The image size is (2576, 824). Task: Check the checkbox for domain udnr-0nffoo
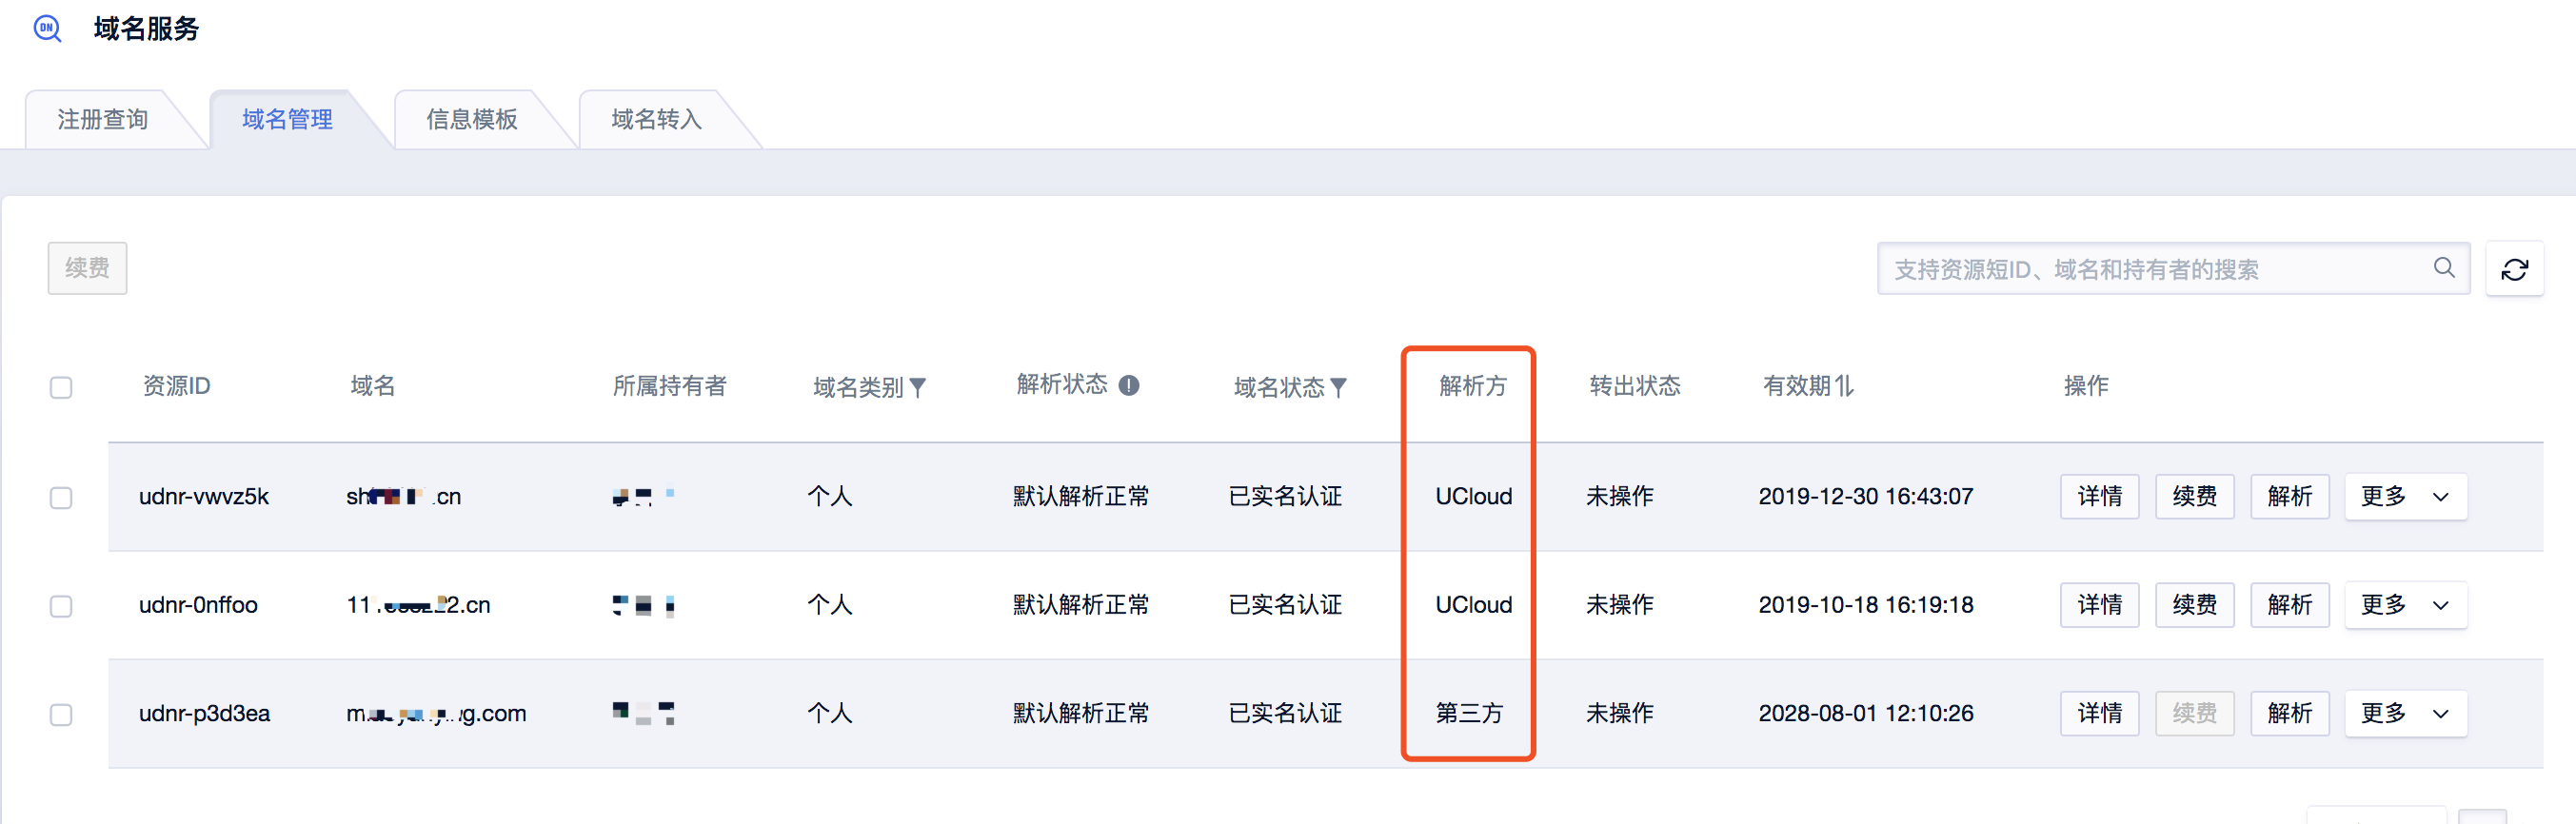(x=61, y=606)
